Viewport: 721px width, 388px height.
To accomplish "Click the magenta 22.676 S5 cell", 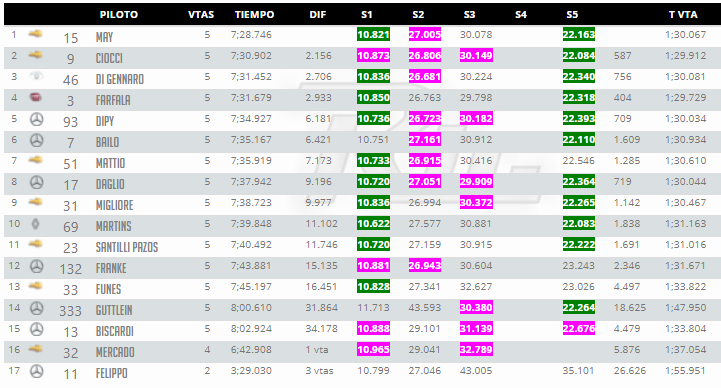I will click(x=578, y=329).
